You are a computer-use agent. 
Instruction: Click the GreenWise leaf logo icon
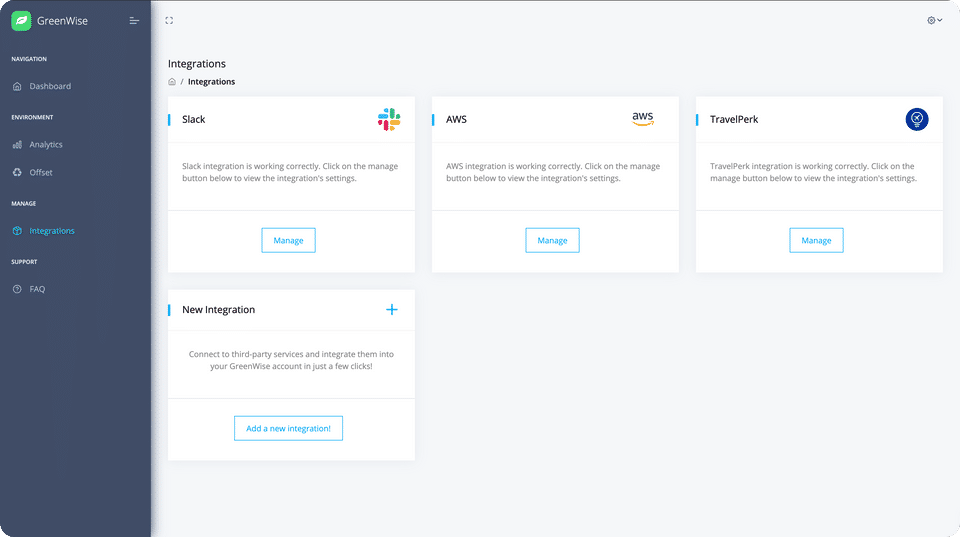coord(21,20)
